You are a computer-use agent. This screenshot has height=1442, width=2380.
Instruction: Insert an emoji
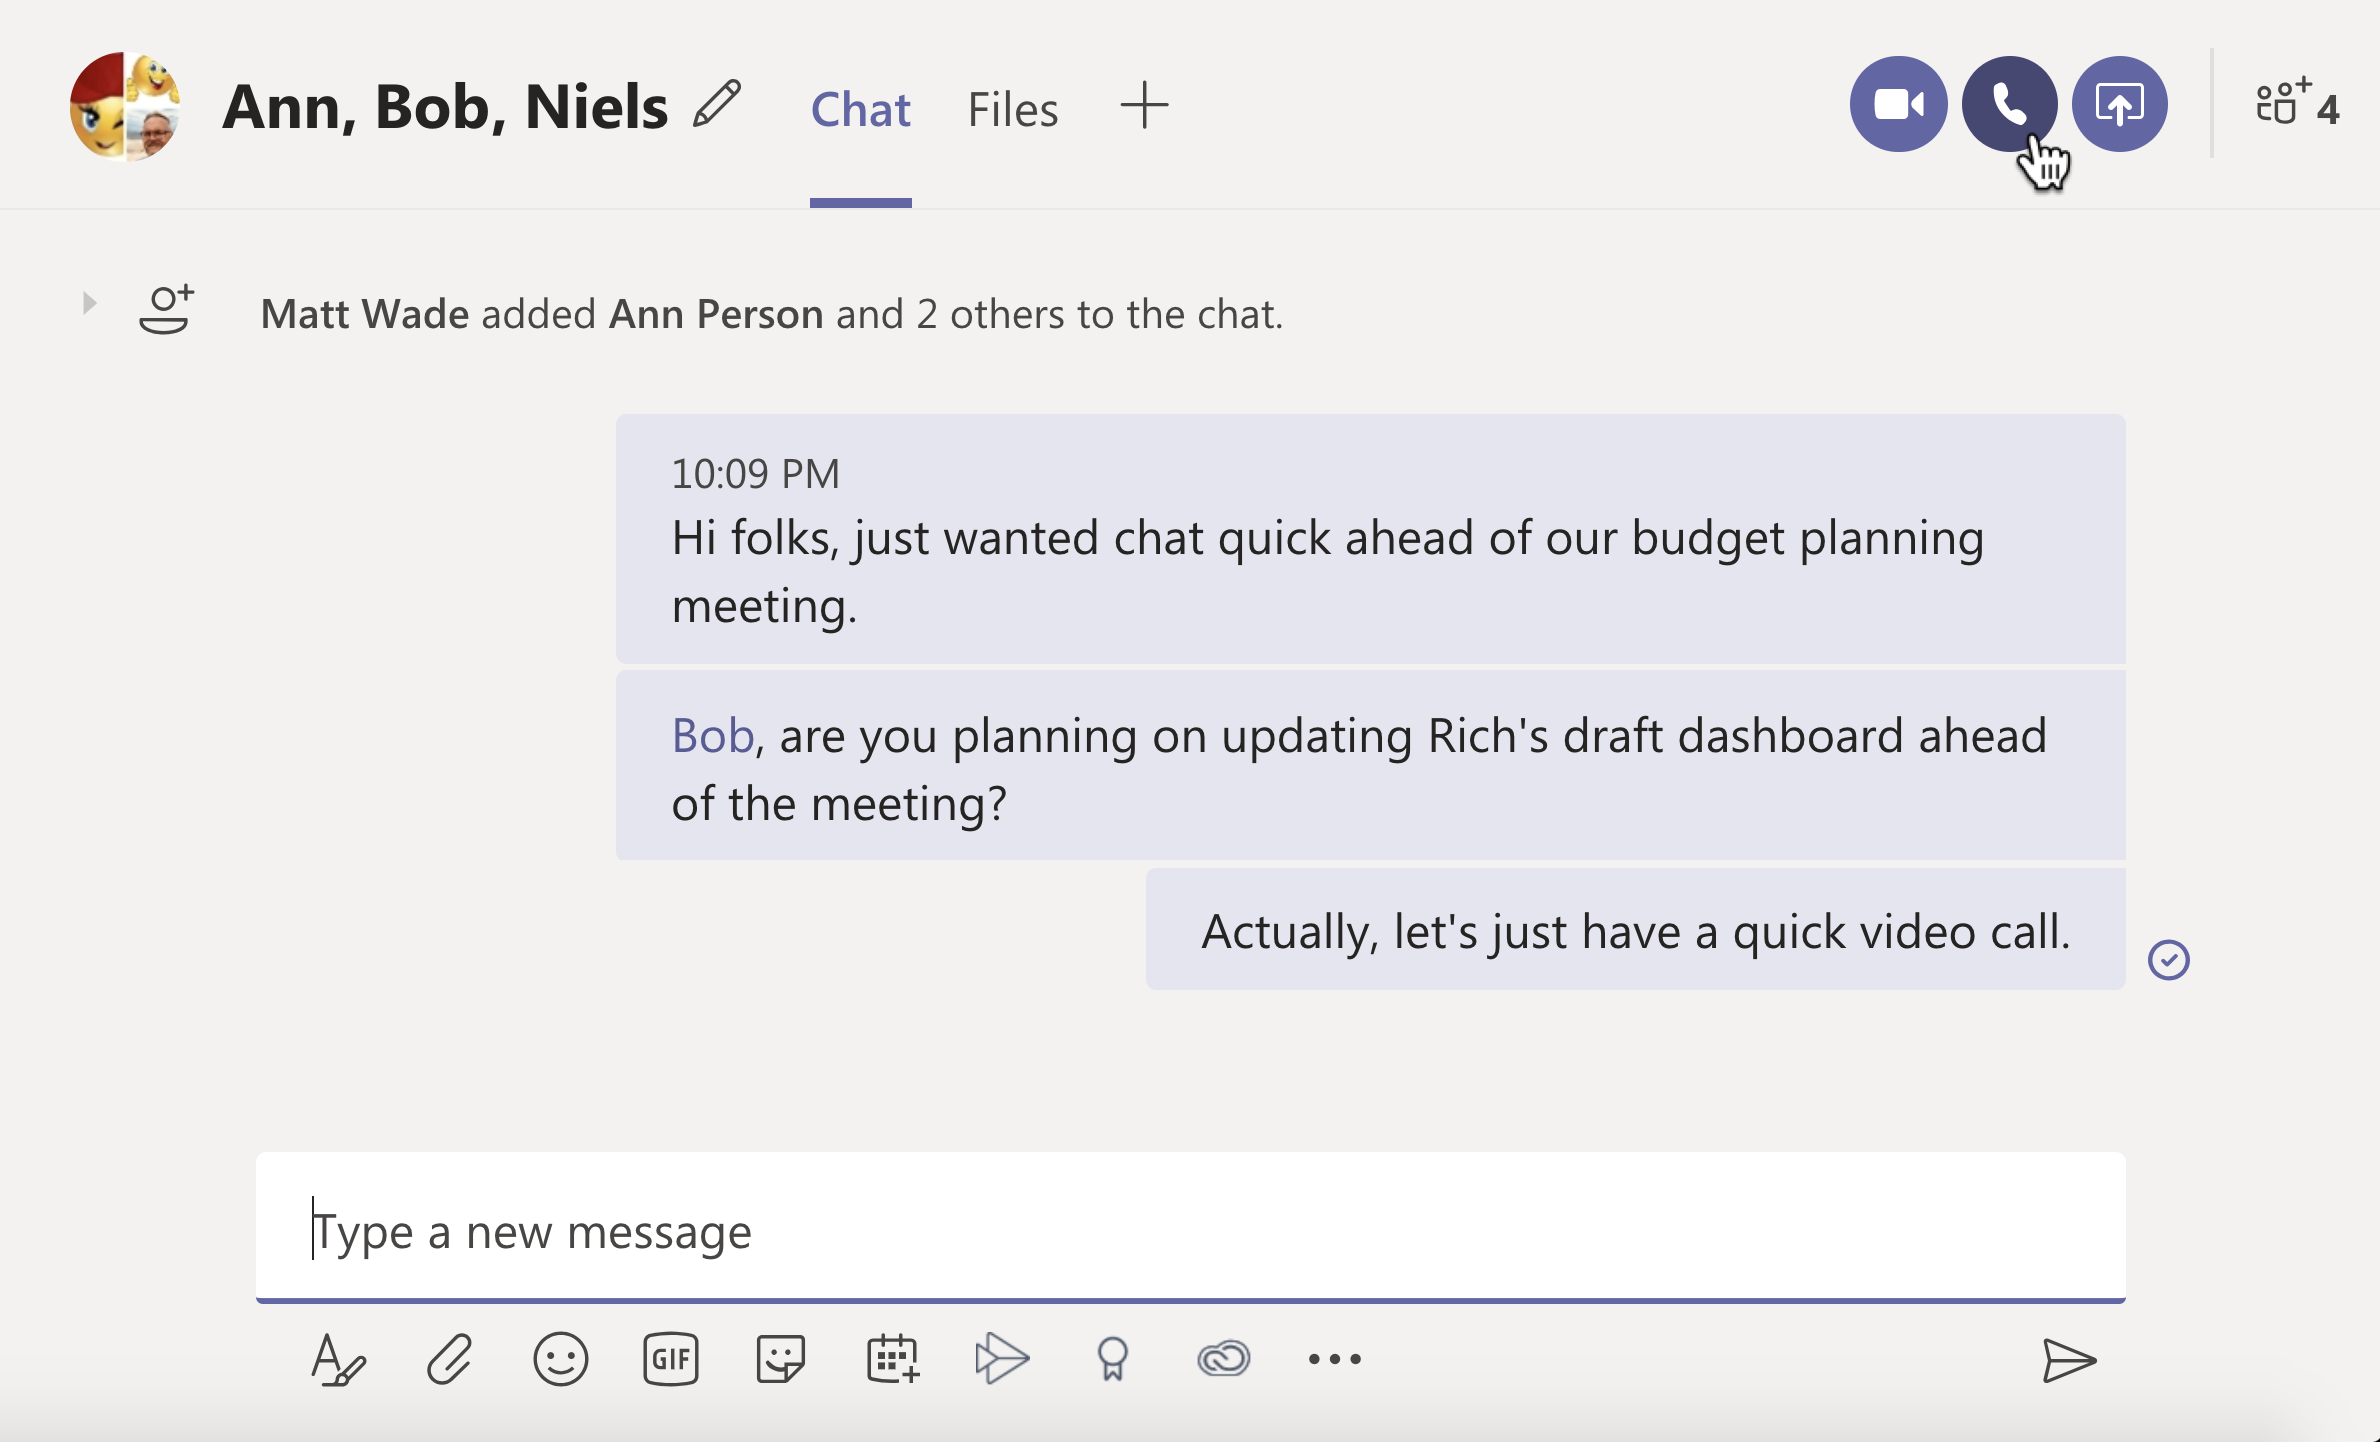[560, 1359]
